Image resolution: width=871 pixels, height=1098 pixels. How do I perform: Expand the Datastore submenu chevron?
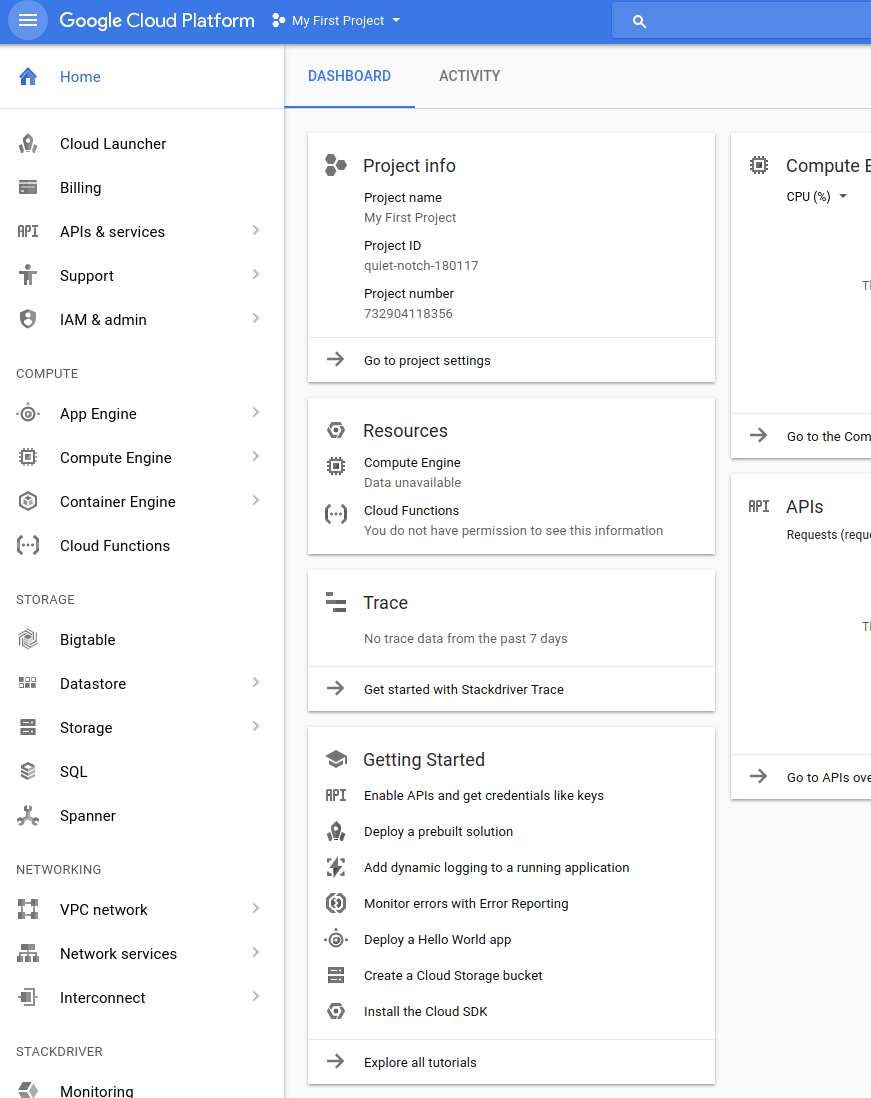point(256,682)
